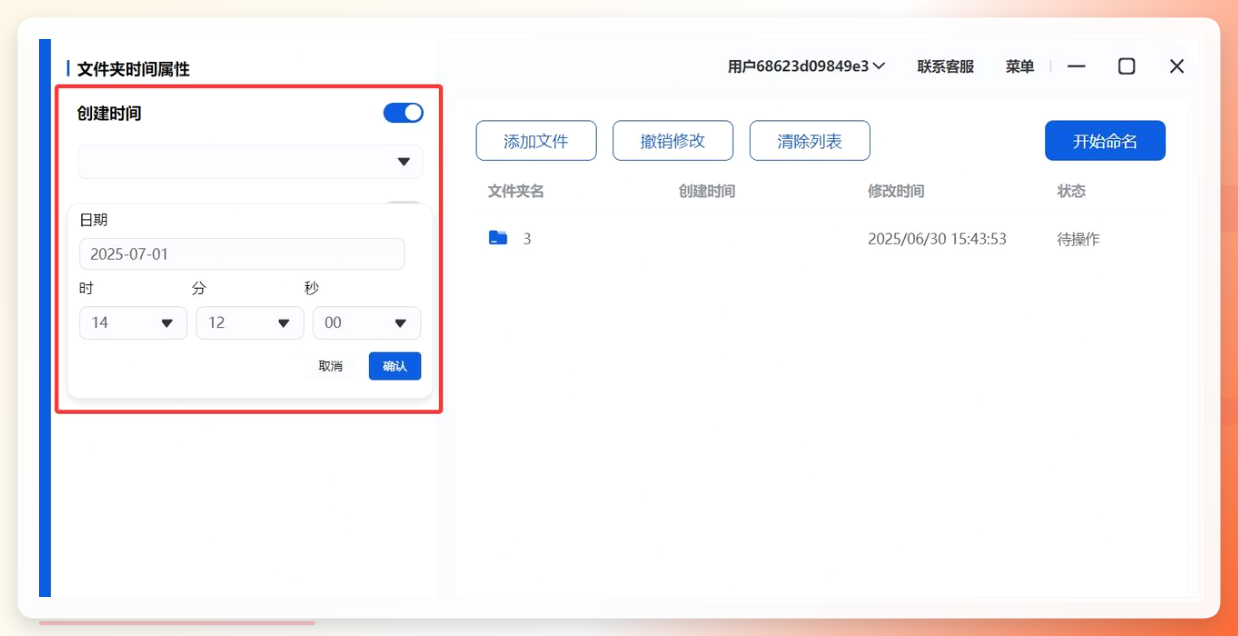Click the 清除列表 button
This screenshot has height=636, width=1238.
click(x=810, y=141)
